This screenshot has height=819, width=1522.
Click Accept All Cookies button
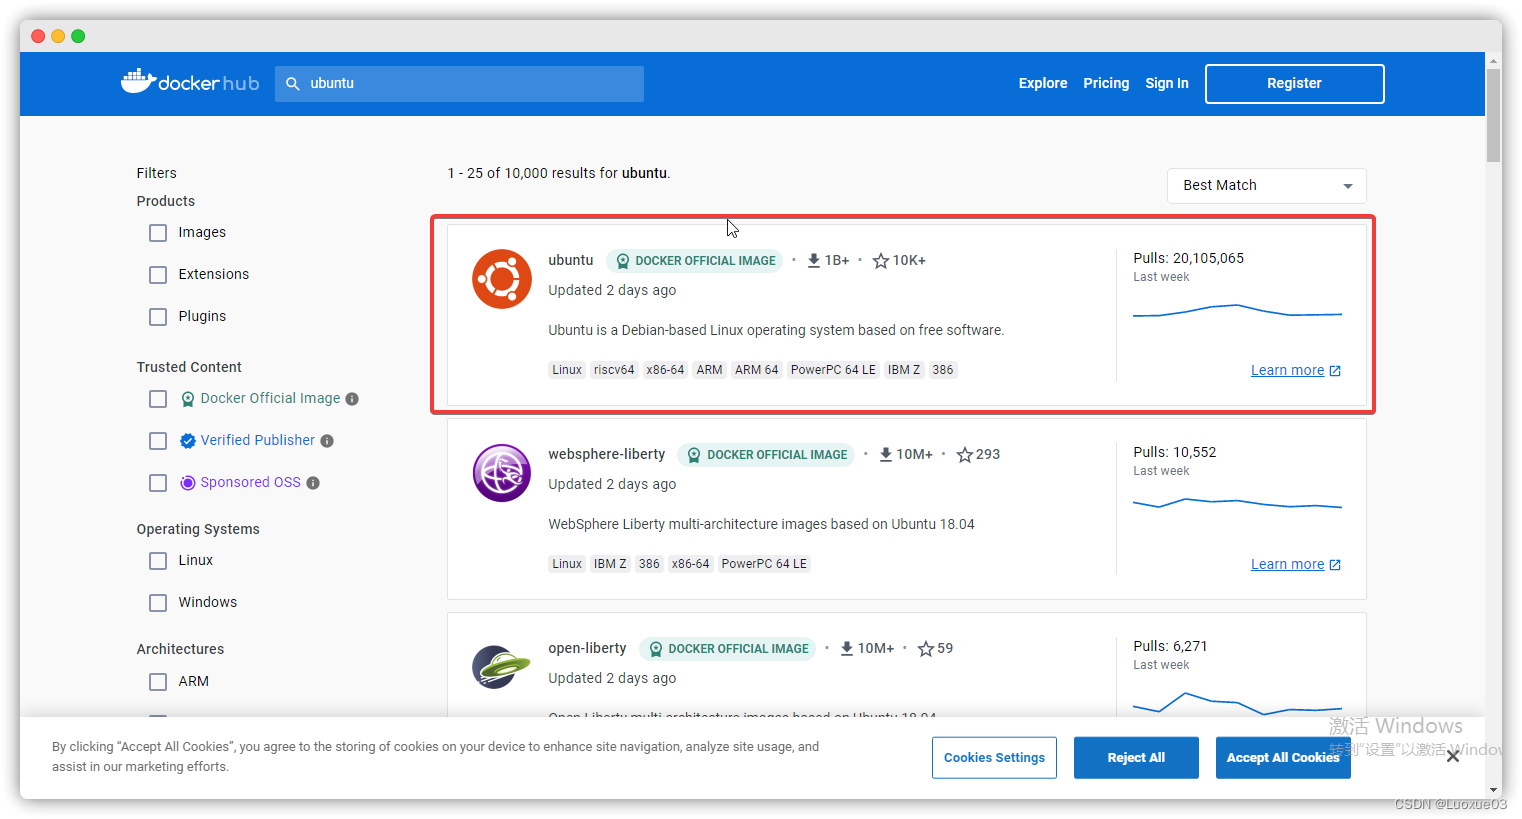click(1283, 758)
